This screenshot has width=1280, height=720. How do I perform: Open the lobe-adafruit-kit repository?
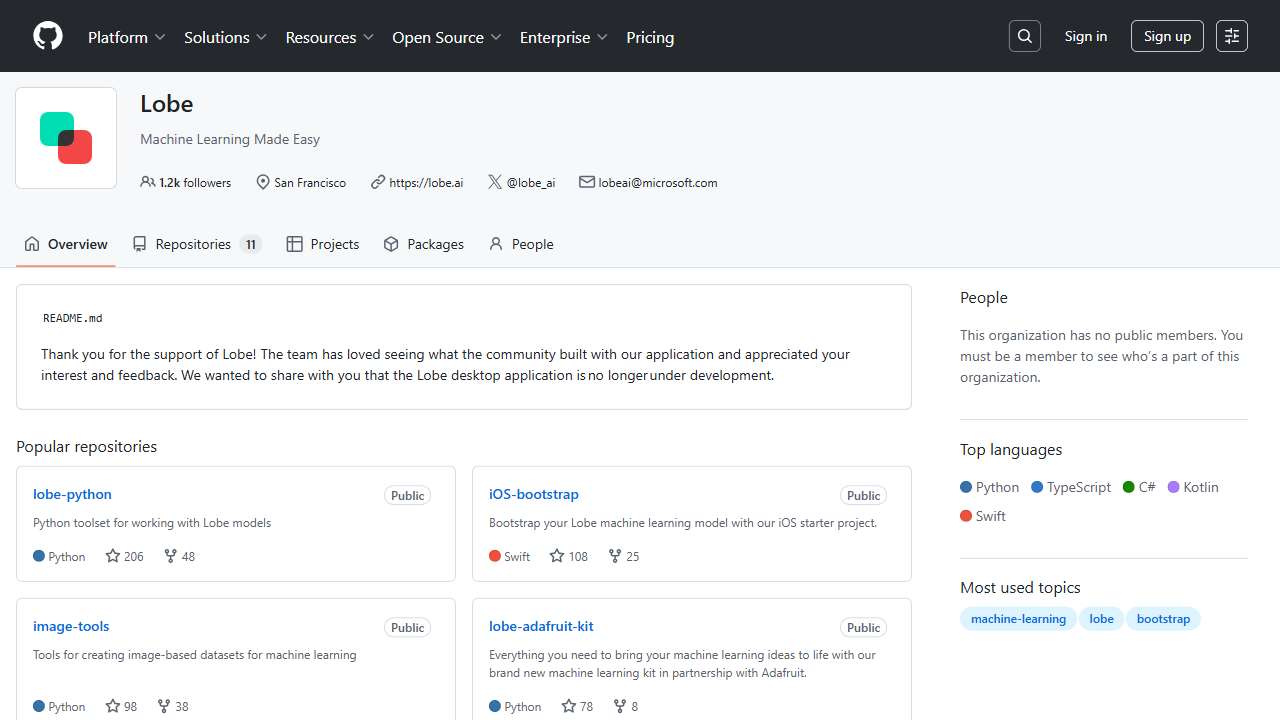pyautogui.click(x=541, y=626)
